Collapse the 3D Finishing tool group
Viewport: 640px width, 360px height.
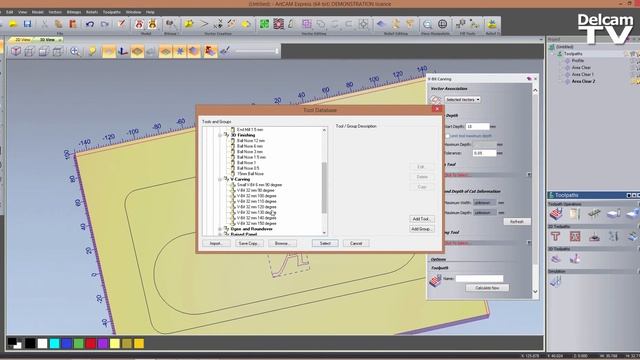pos(220,135)
